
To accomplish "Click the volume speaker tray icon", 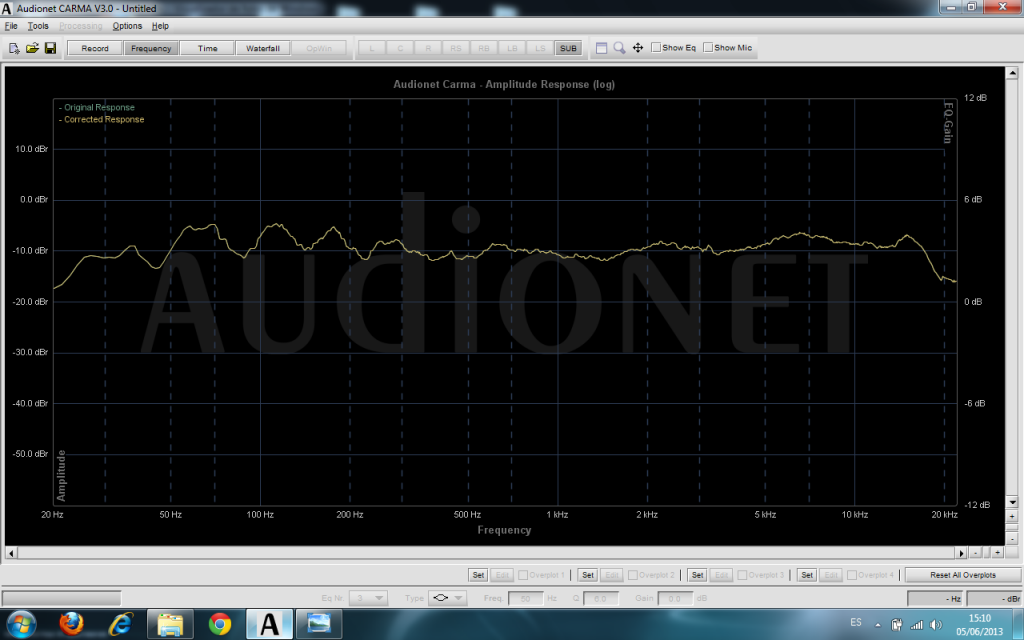I will [936, 624].
